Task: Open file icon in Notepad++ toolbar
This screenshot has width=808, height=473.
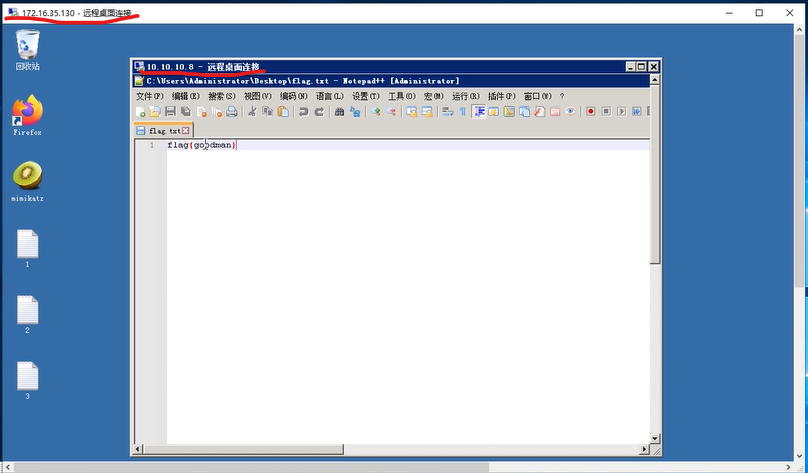Action: coord(155,111)
